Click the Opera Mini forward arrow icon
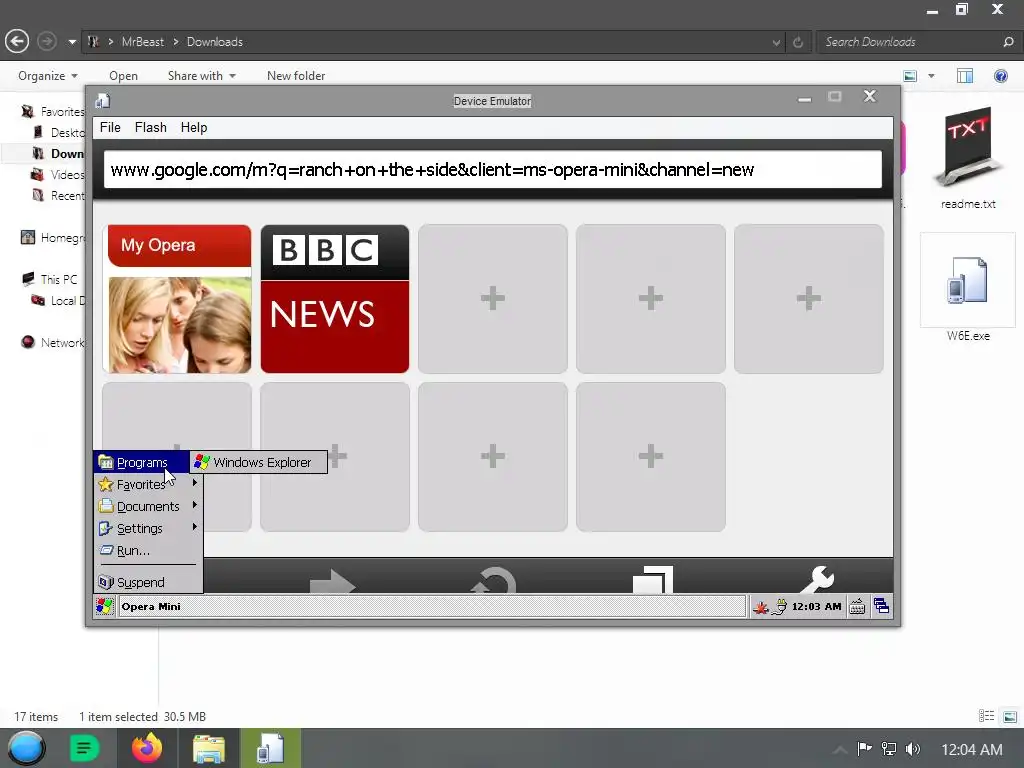Image resolution: width=1024 pixels, height=768 pixels. click(x=332, y=580)
